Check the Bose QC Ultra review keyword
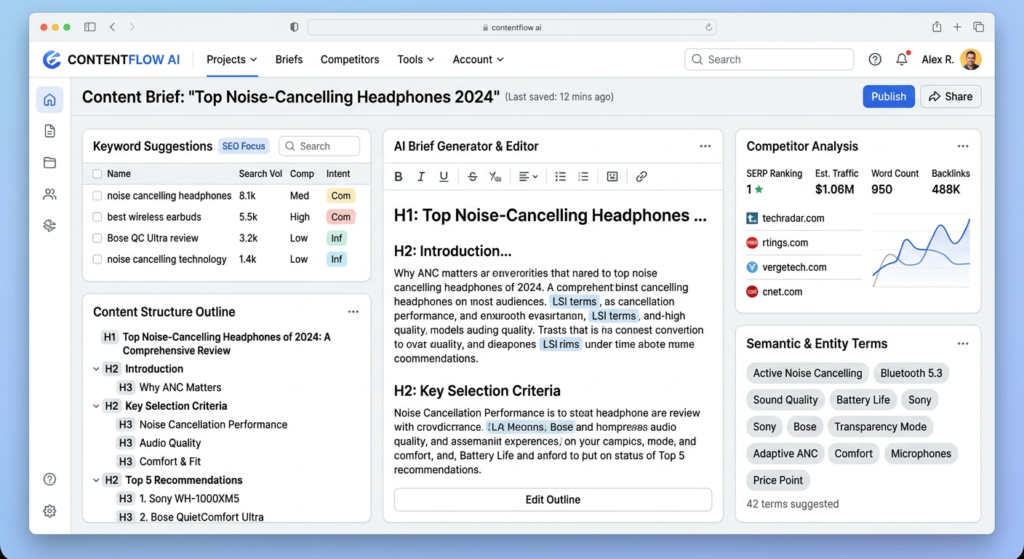Image resolution: width=1024 pixels, height=559 pixels. [x=97, y=238]
